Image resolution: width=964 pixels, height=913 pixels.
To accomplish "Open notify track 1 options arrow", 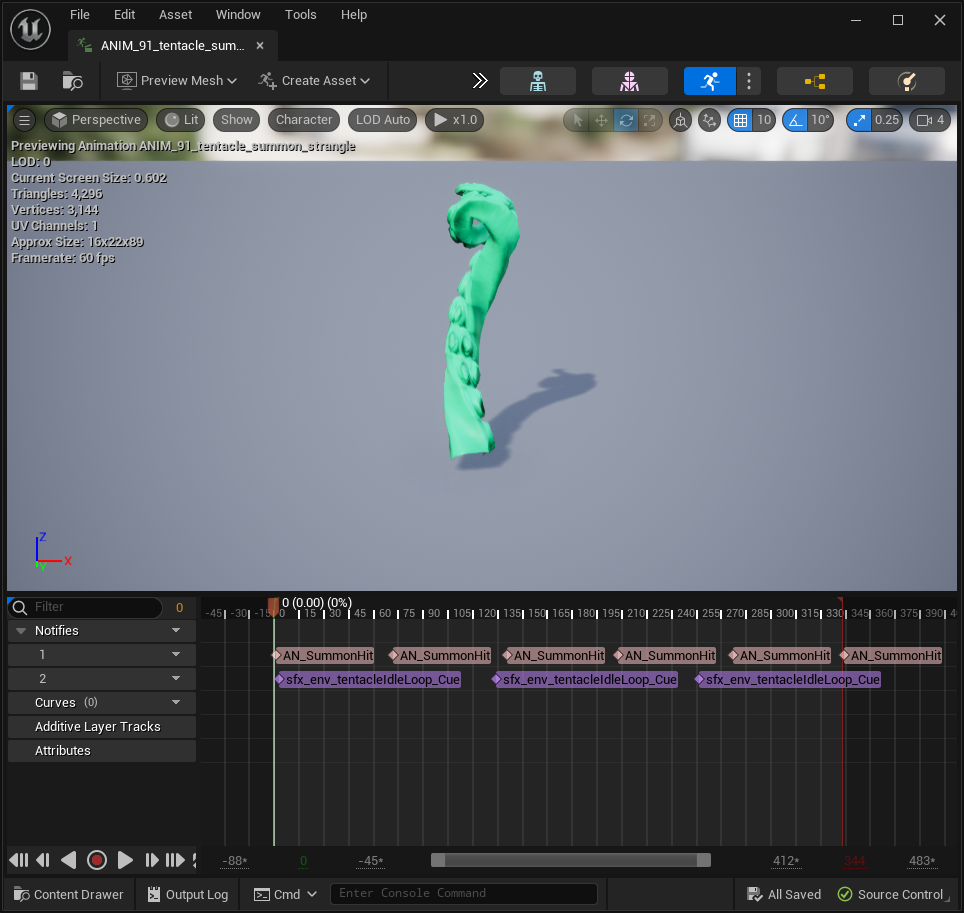I will pos(176,655).
